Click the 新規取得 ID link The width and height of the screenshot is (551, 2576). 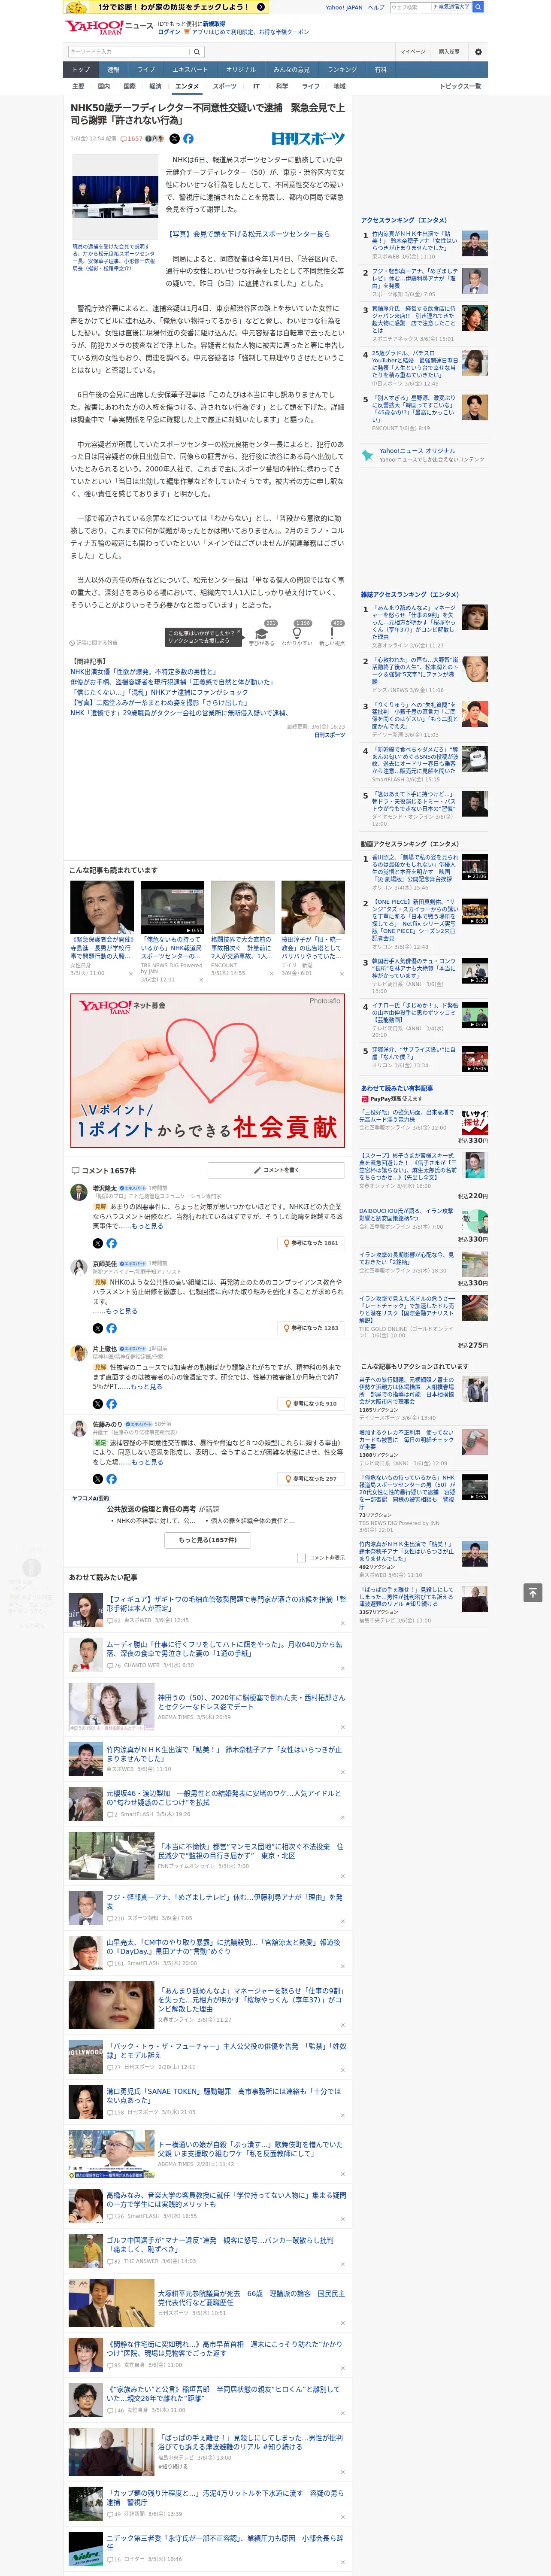214,24
